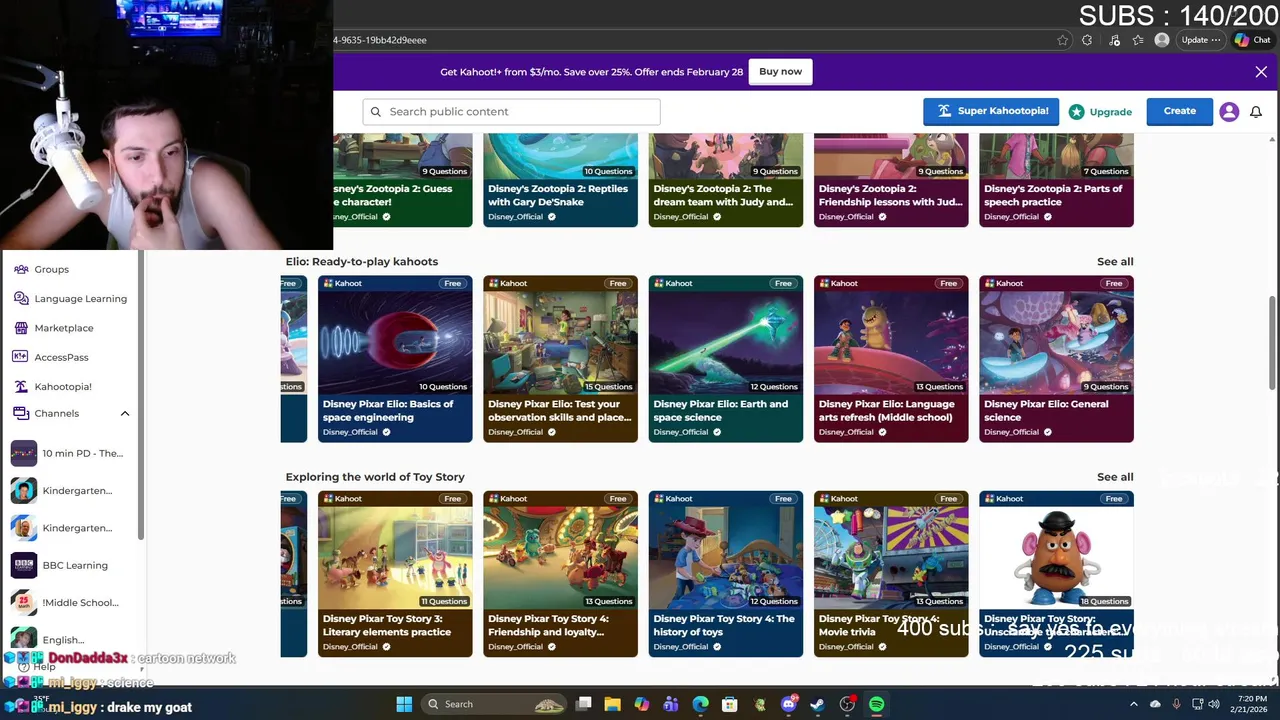Open Steam from the taskbar
The height and width of the screenshot is (720, 1280).
tap(817, 704)
